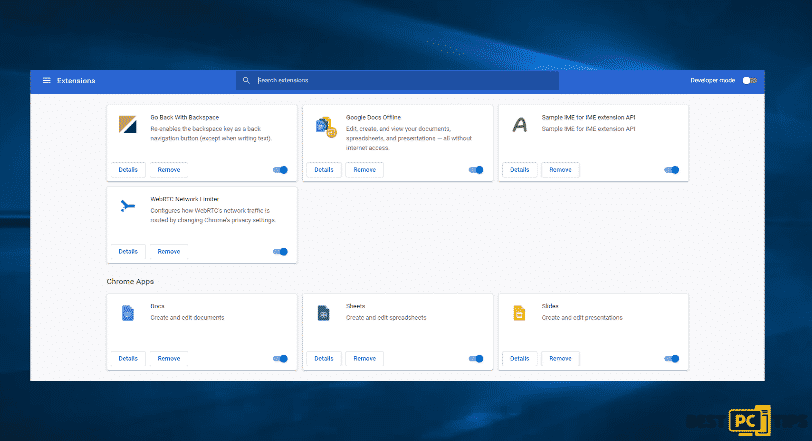Viewport: 812px width, 441px height.
Task: Open Details for Sample IME extension
Action: pyautogui.click(x=519, y=170)
